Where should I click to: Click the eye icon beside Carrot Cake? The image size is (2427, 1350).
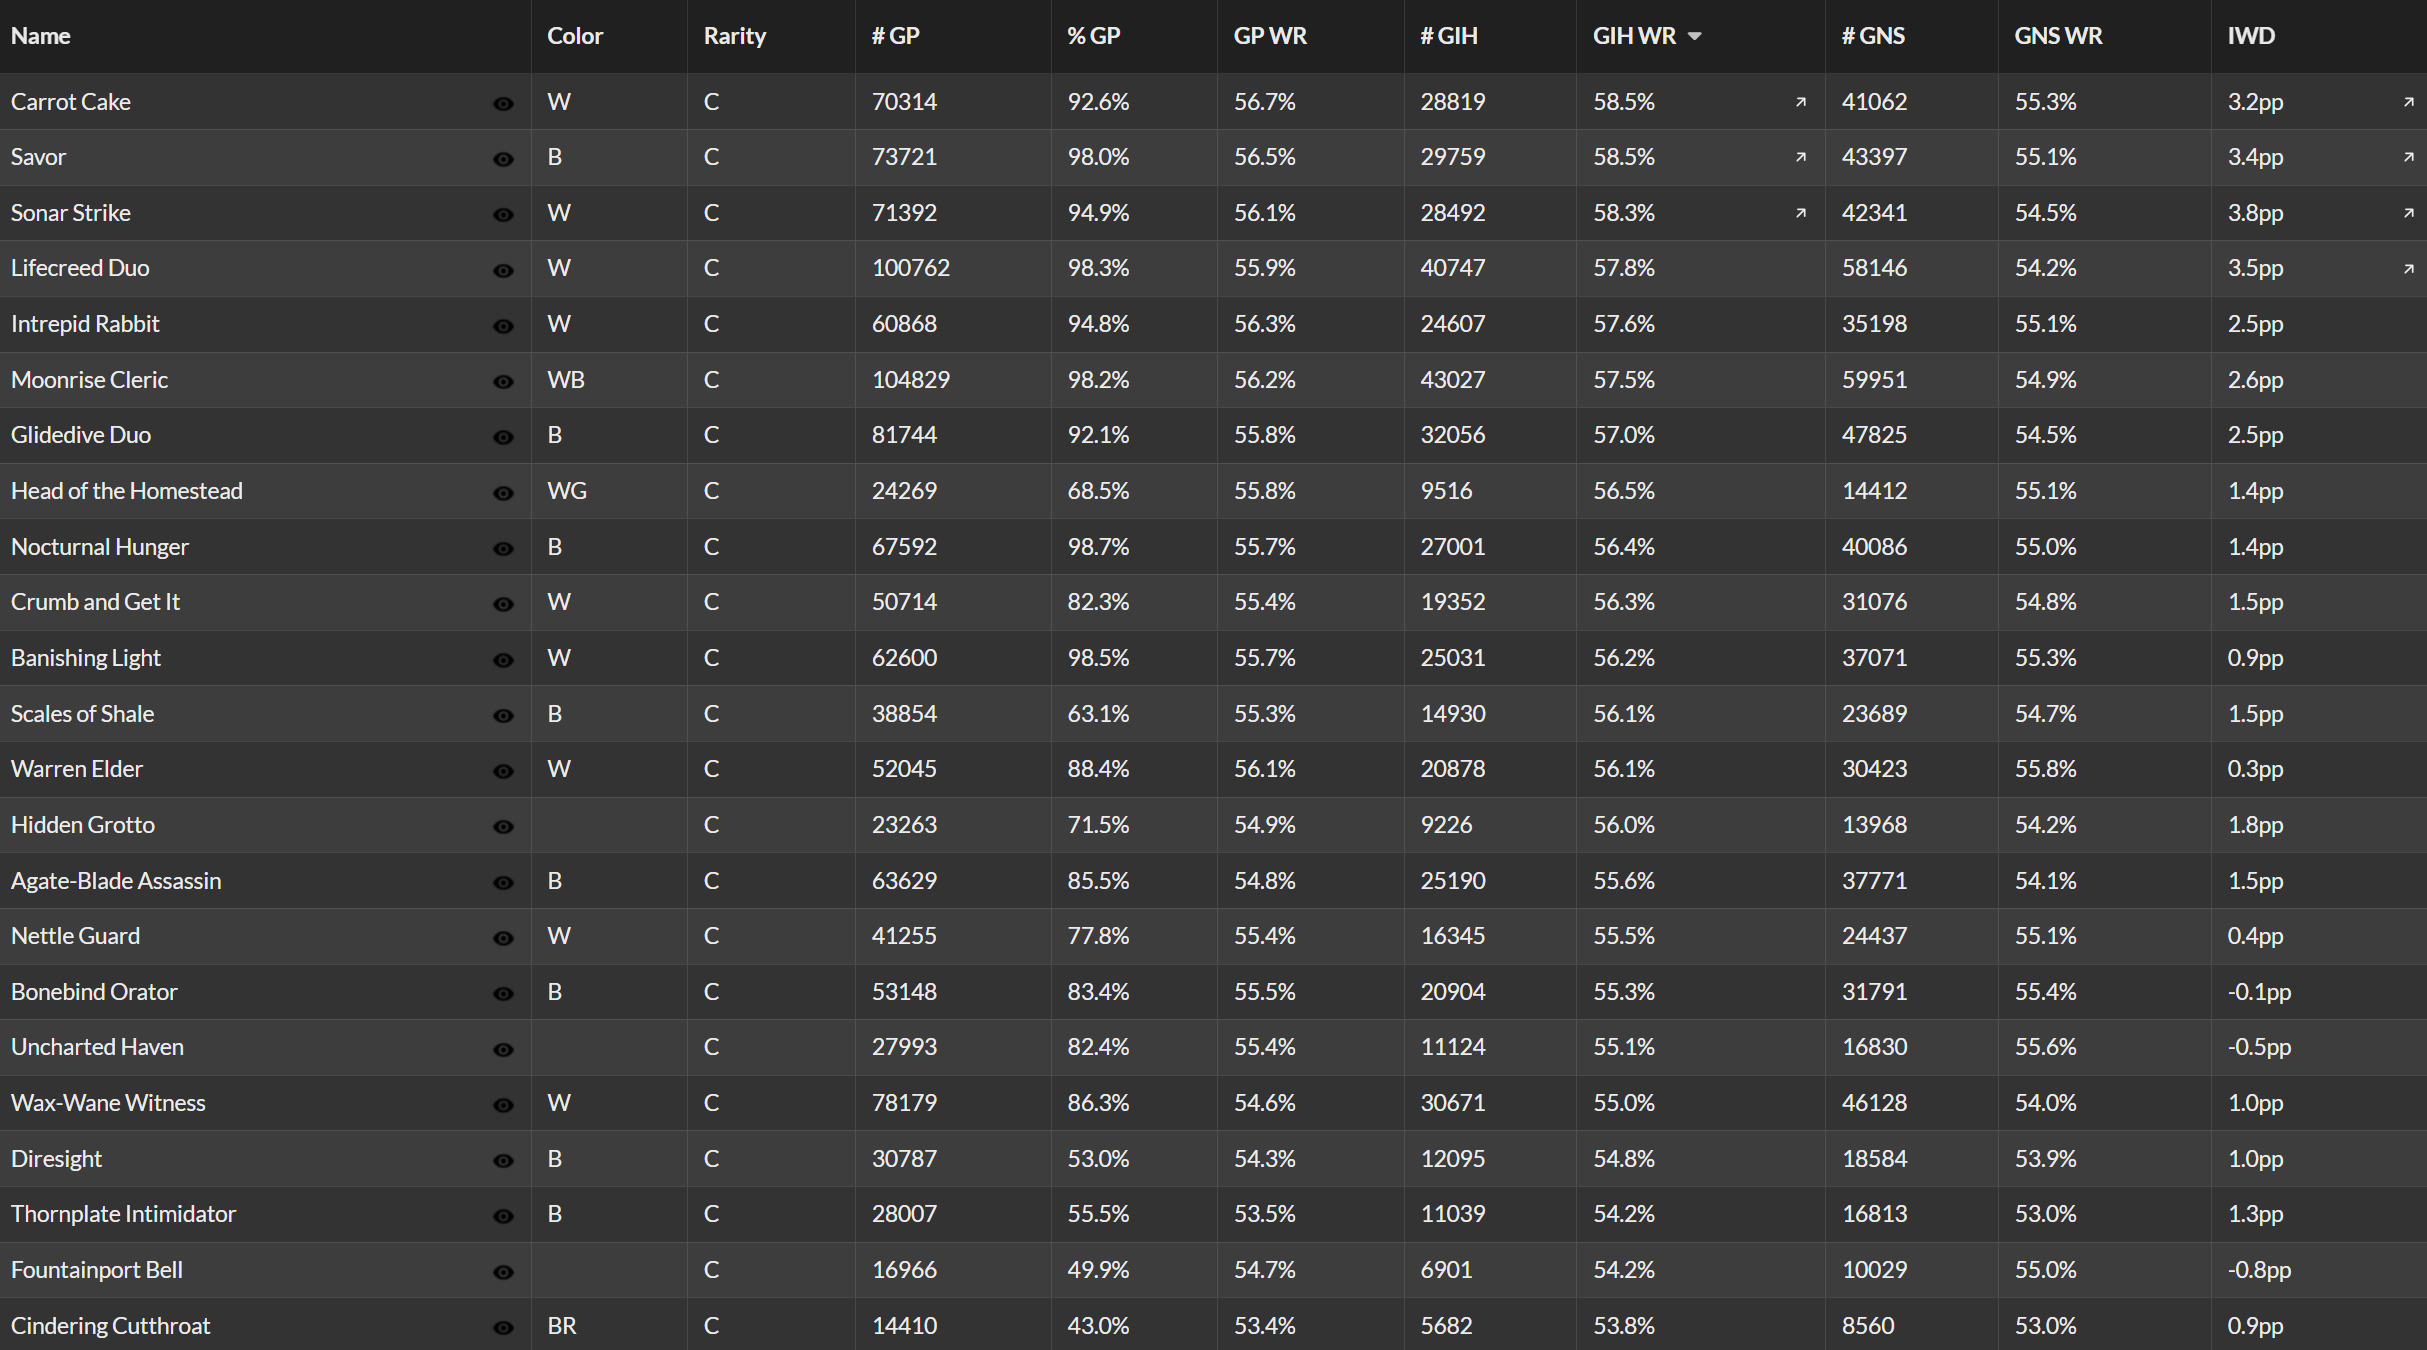pyautogui.click(x=503, y=103)
